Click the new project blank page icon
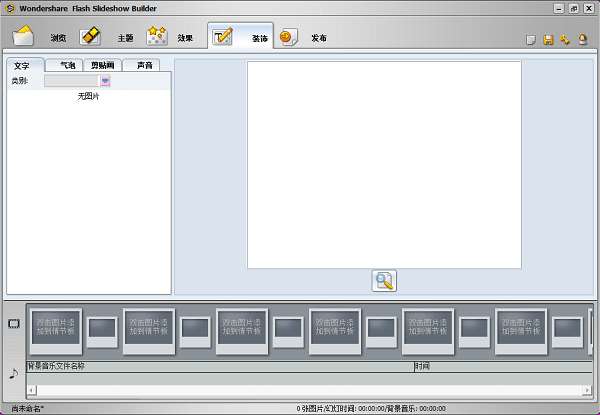Screen dimensions: 600x415 531,40
